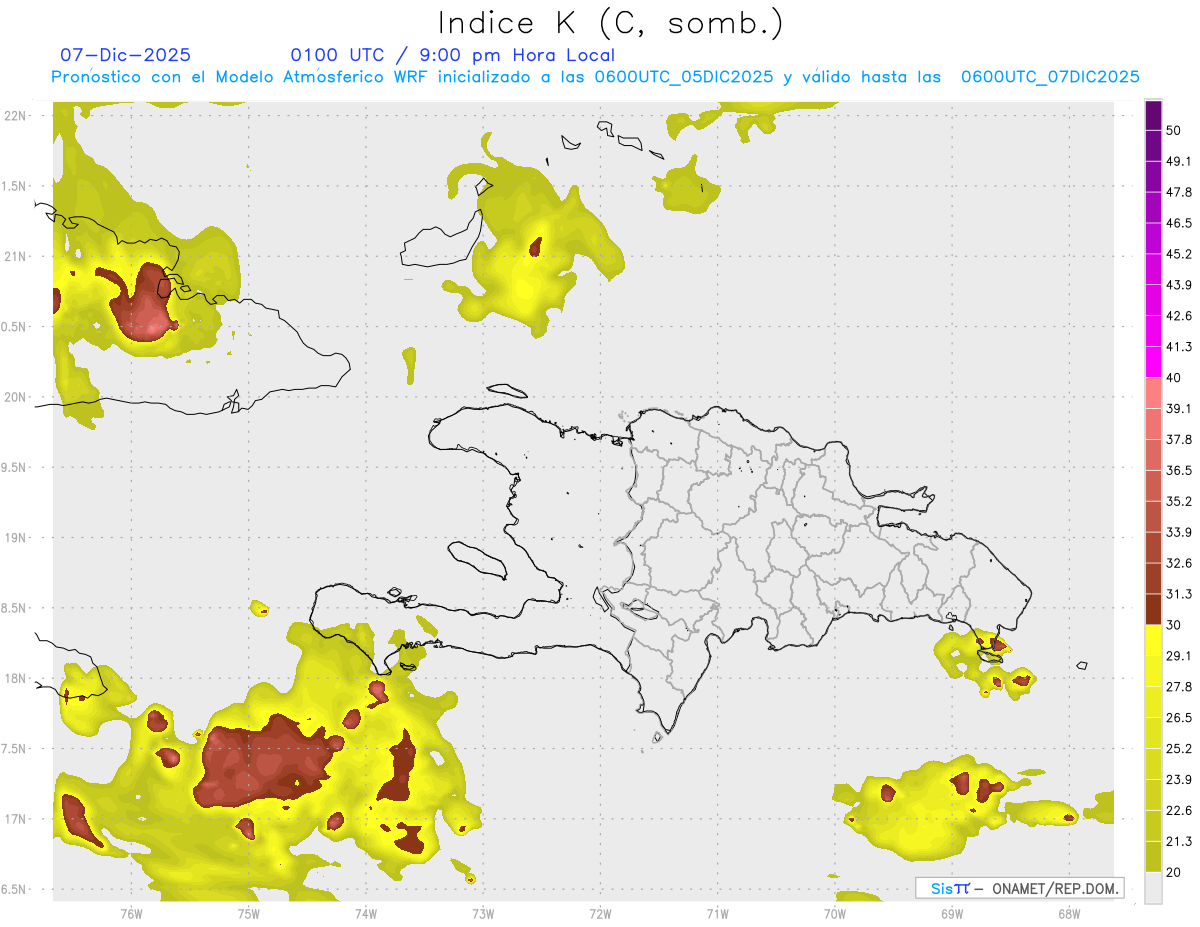Click the color scale value 47.8
Viewport: 1200px width, 927px height.
click(x=1179, y=192)
